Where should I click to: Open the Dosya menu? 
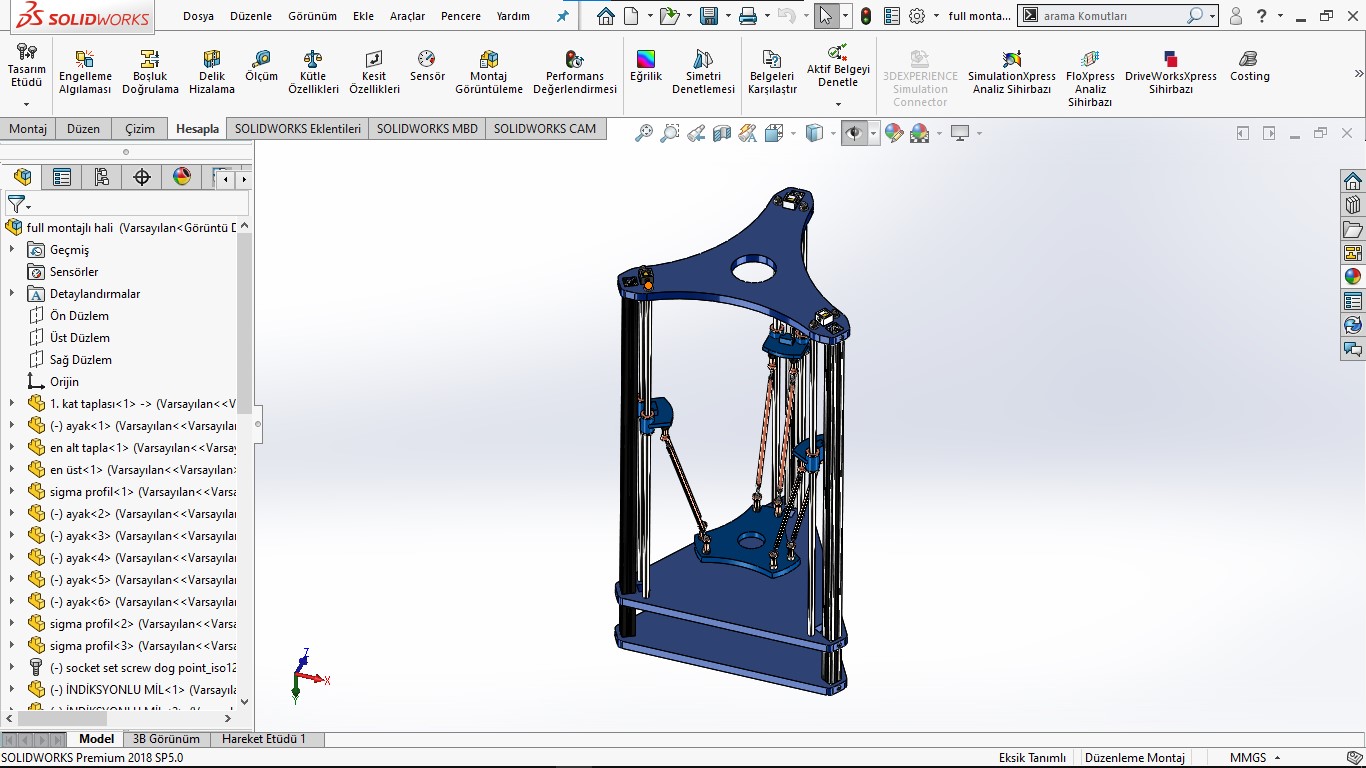[x=199, y=16]
